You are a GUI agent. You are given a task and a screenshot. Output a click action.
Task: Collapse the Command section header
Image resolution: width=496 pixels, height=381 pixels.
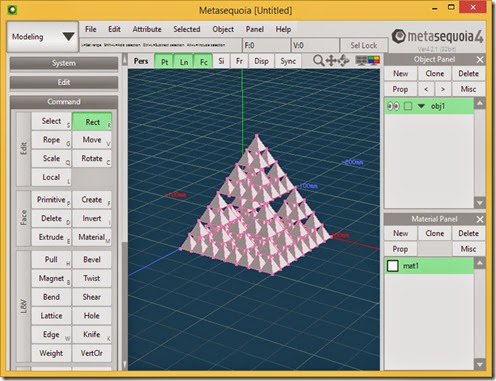point(64,102)
